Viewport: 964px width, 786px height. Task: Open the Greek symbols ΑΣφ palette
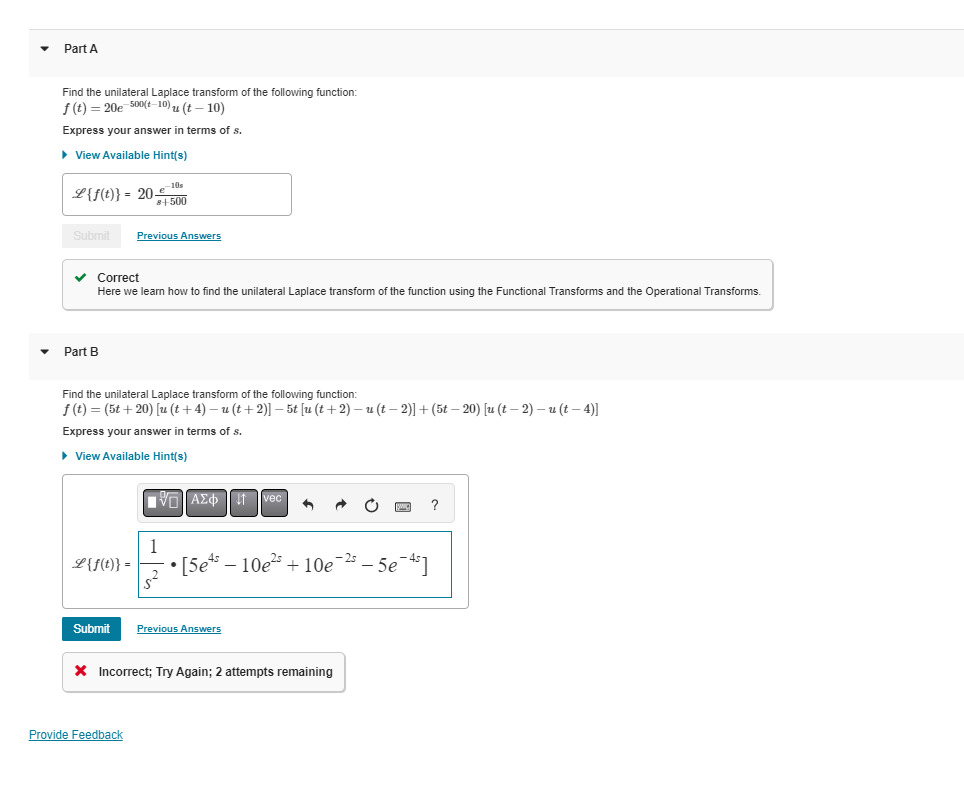click(204, 502)
